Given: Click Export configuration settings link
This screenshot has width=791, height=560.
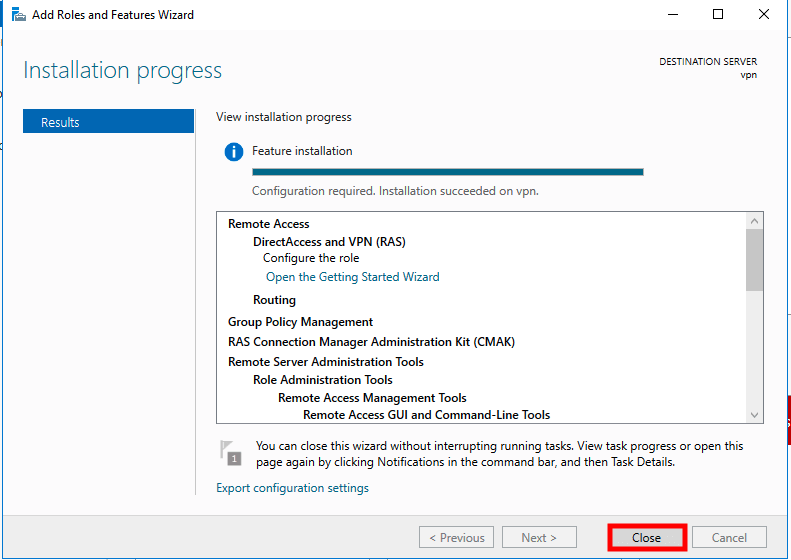Looking at the screenshot, I should point(292,488).
